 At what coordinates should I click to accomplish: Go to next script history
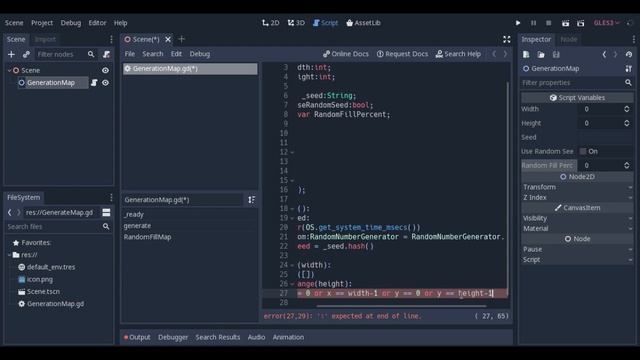(x=505, y=54)
